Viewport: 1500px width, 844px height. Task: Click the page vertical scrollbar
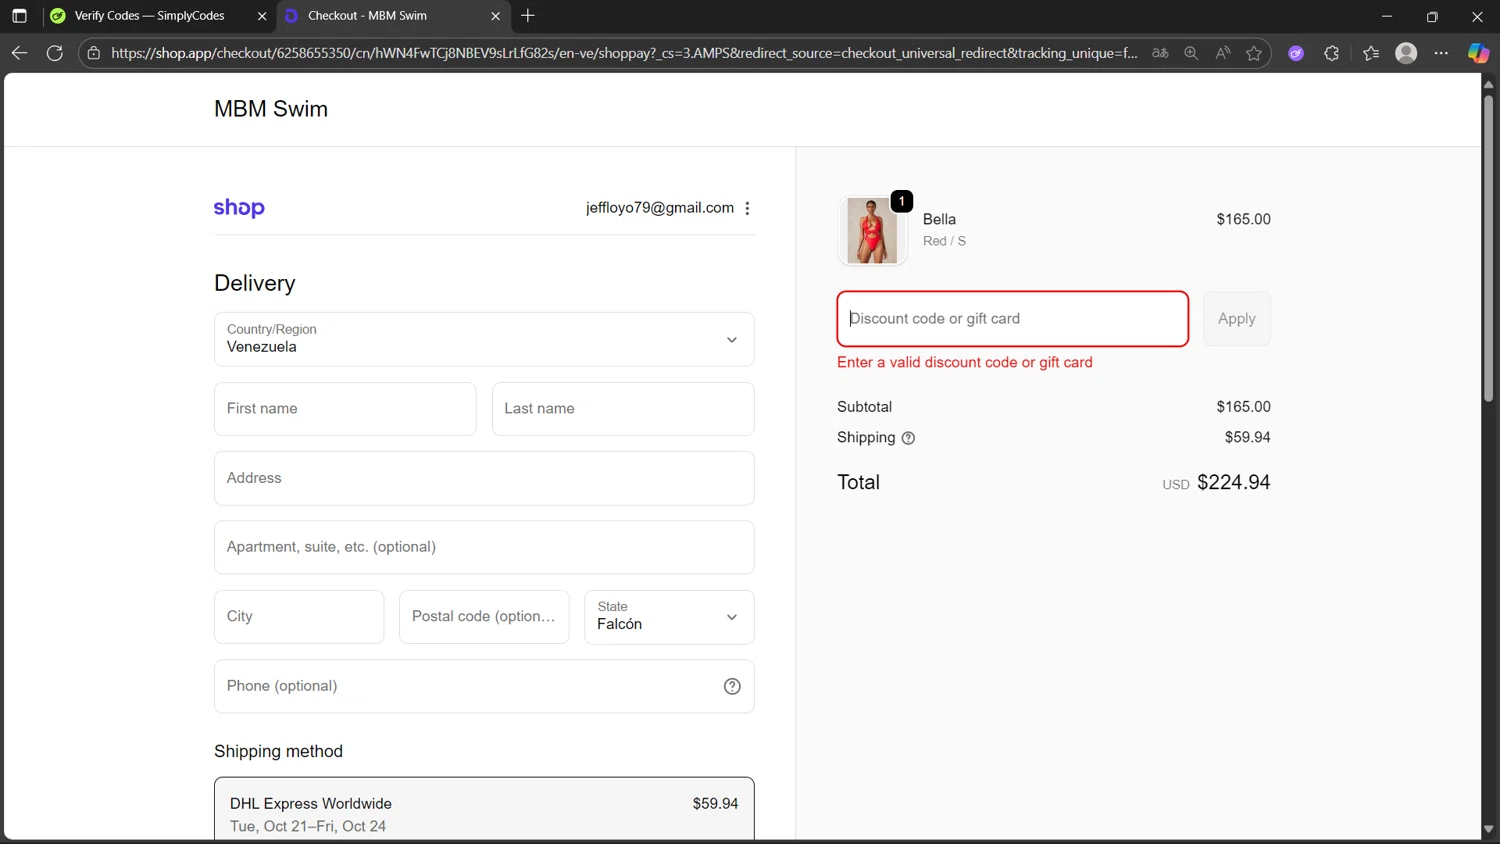[x=1488, y=249]
